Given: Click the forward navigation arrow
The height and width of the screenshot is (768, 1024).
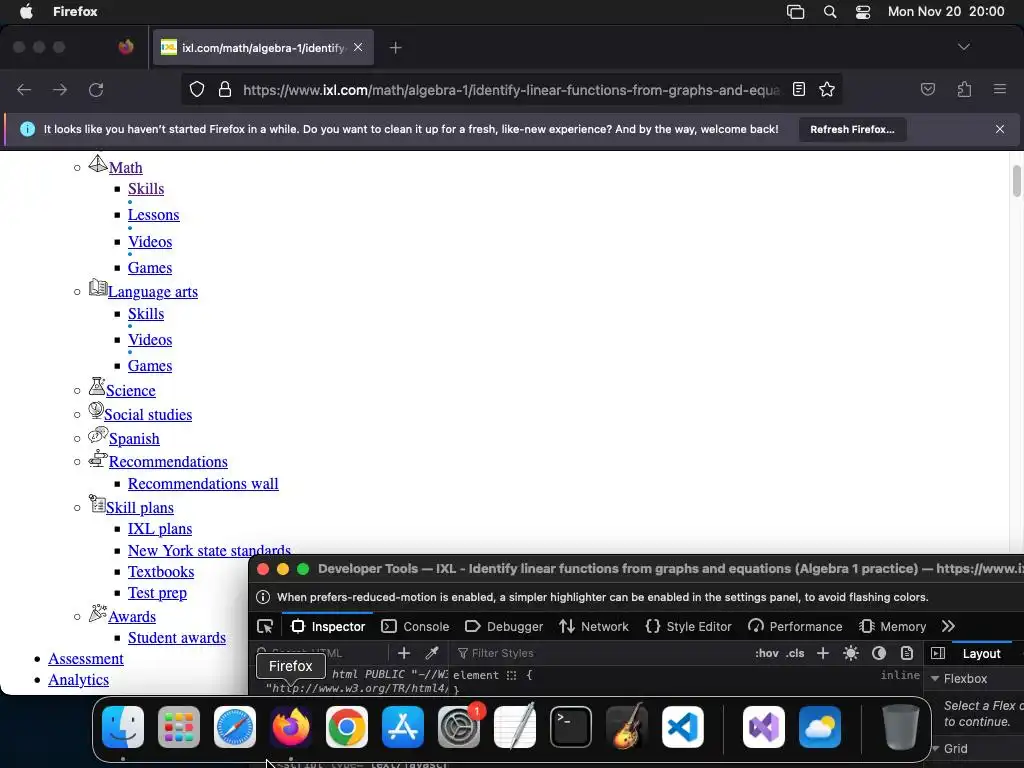Looking at the screenshot, I should pyautogui.click(x=60, y=89).
